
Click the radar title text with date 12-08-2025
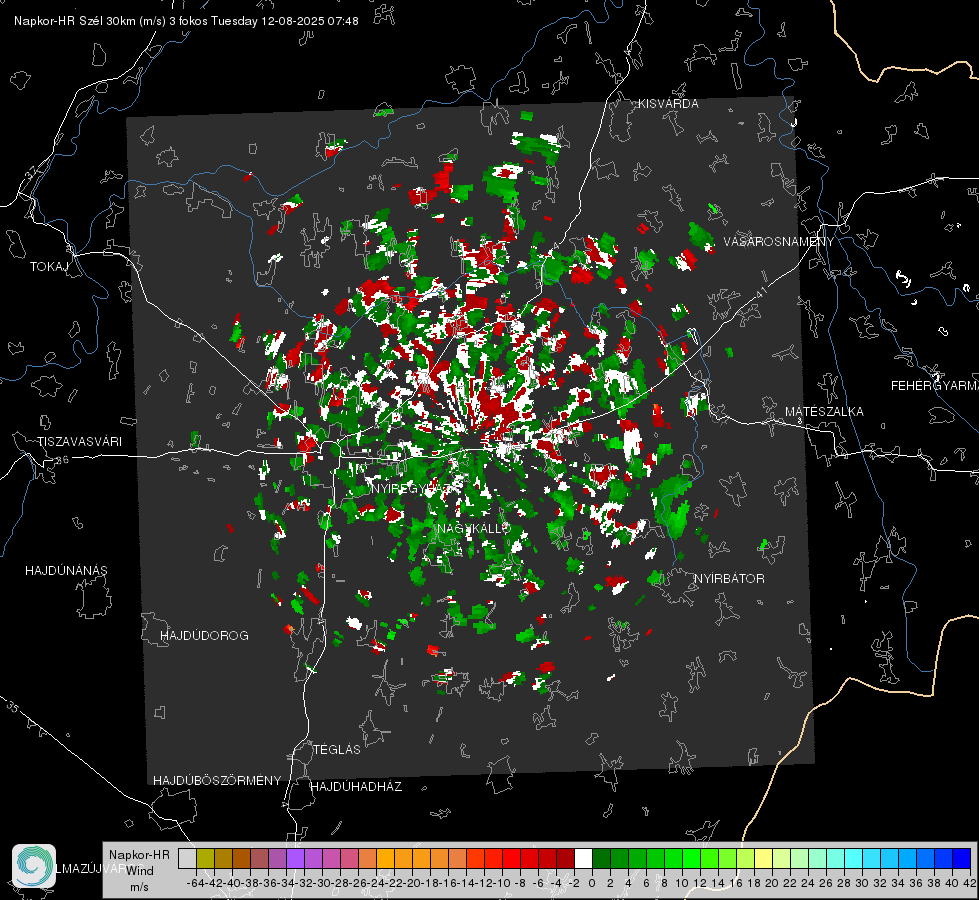click(x=186, y=21)
